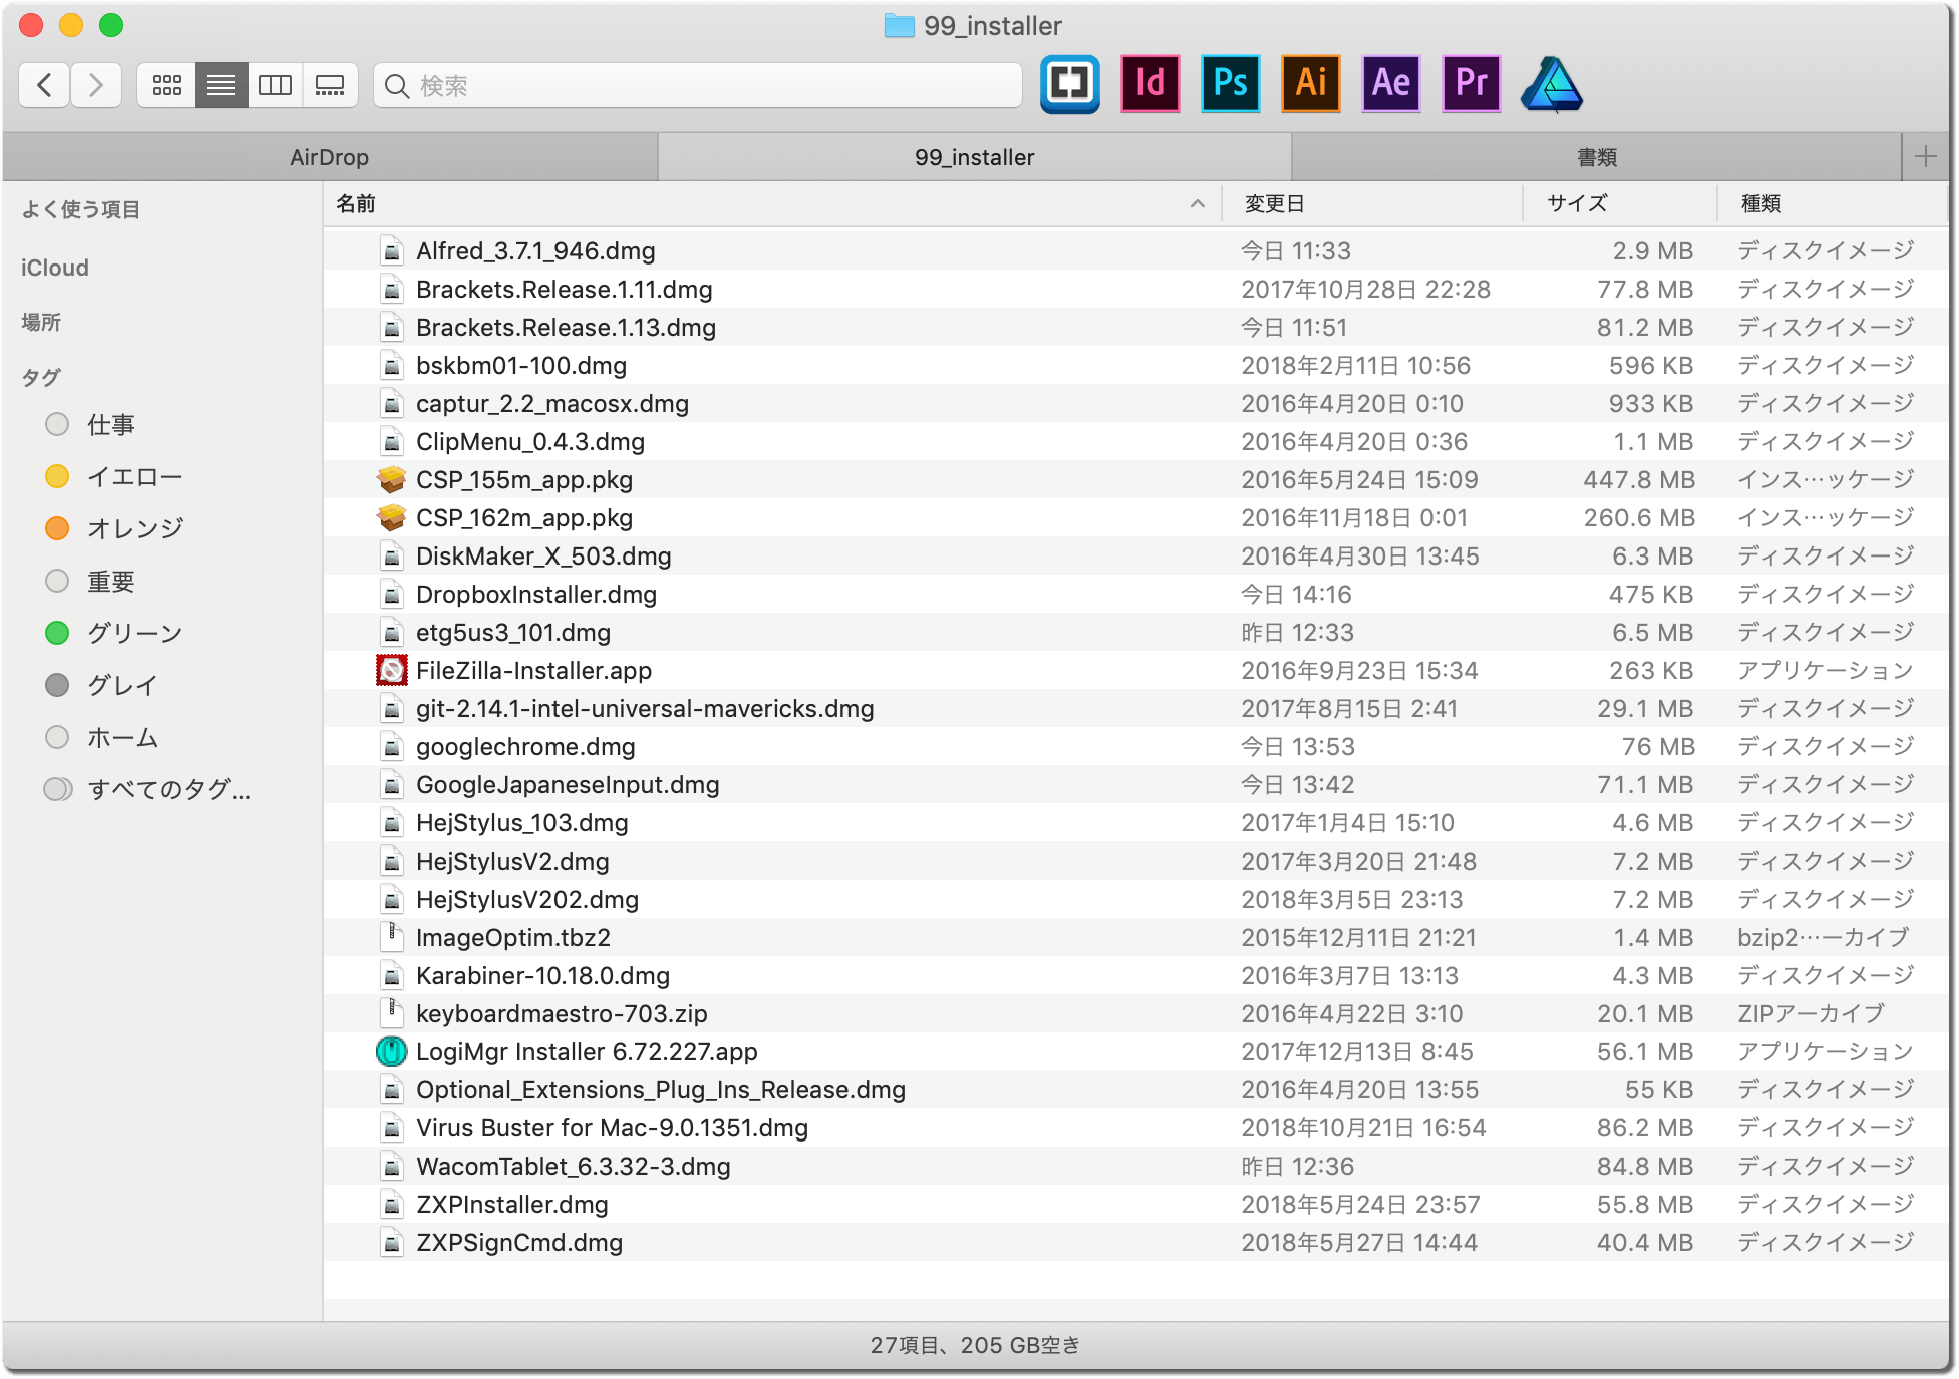
Task: Sort files by サイズ column
Action: tap(1577, 204)
